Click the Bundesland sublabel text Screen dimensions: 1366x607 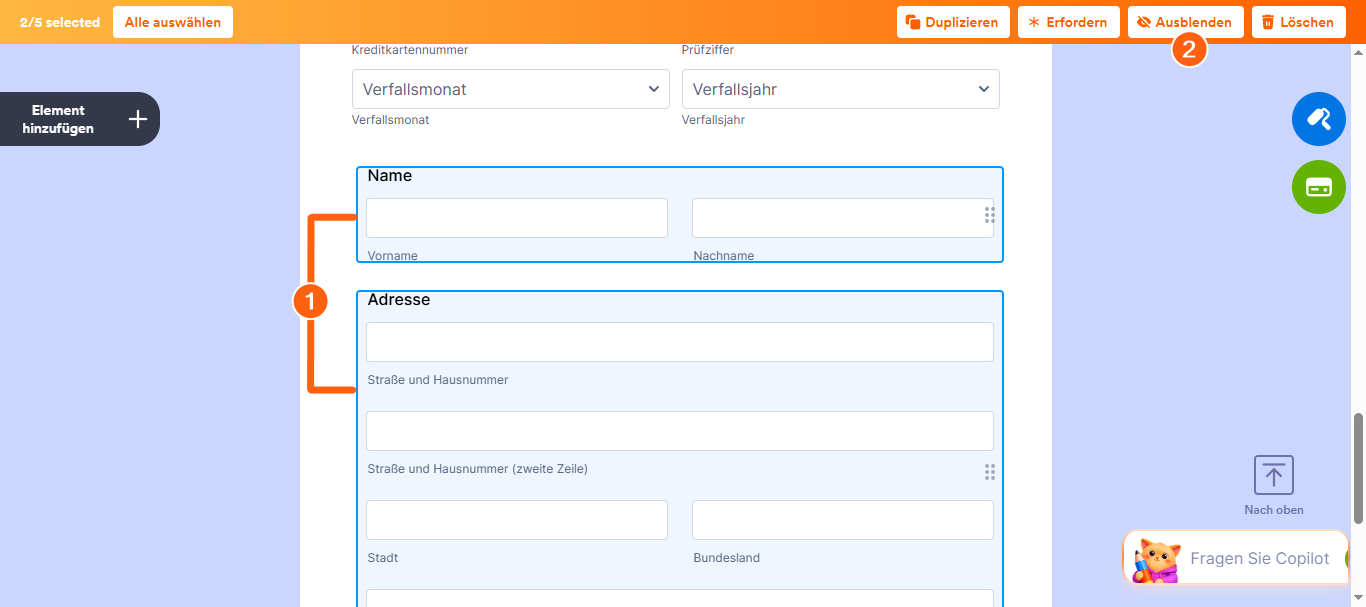click(x=727, y=558)
